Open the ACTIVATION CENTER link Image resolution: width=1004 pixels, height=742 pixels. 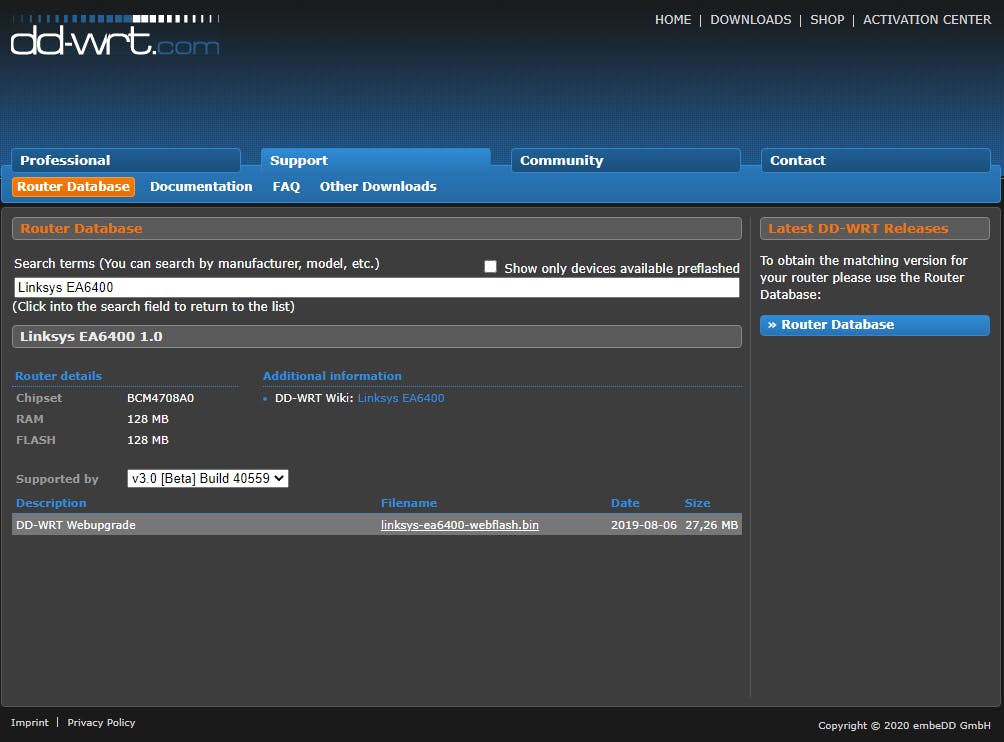(927, 20)
